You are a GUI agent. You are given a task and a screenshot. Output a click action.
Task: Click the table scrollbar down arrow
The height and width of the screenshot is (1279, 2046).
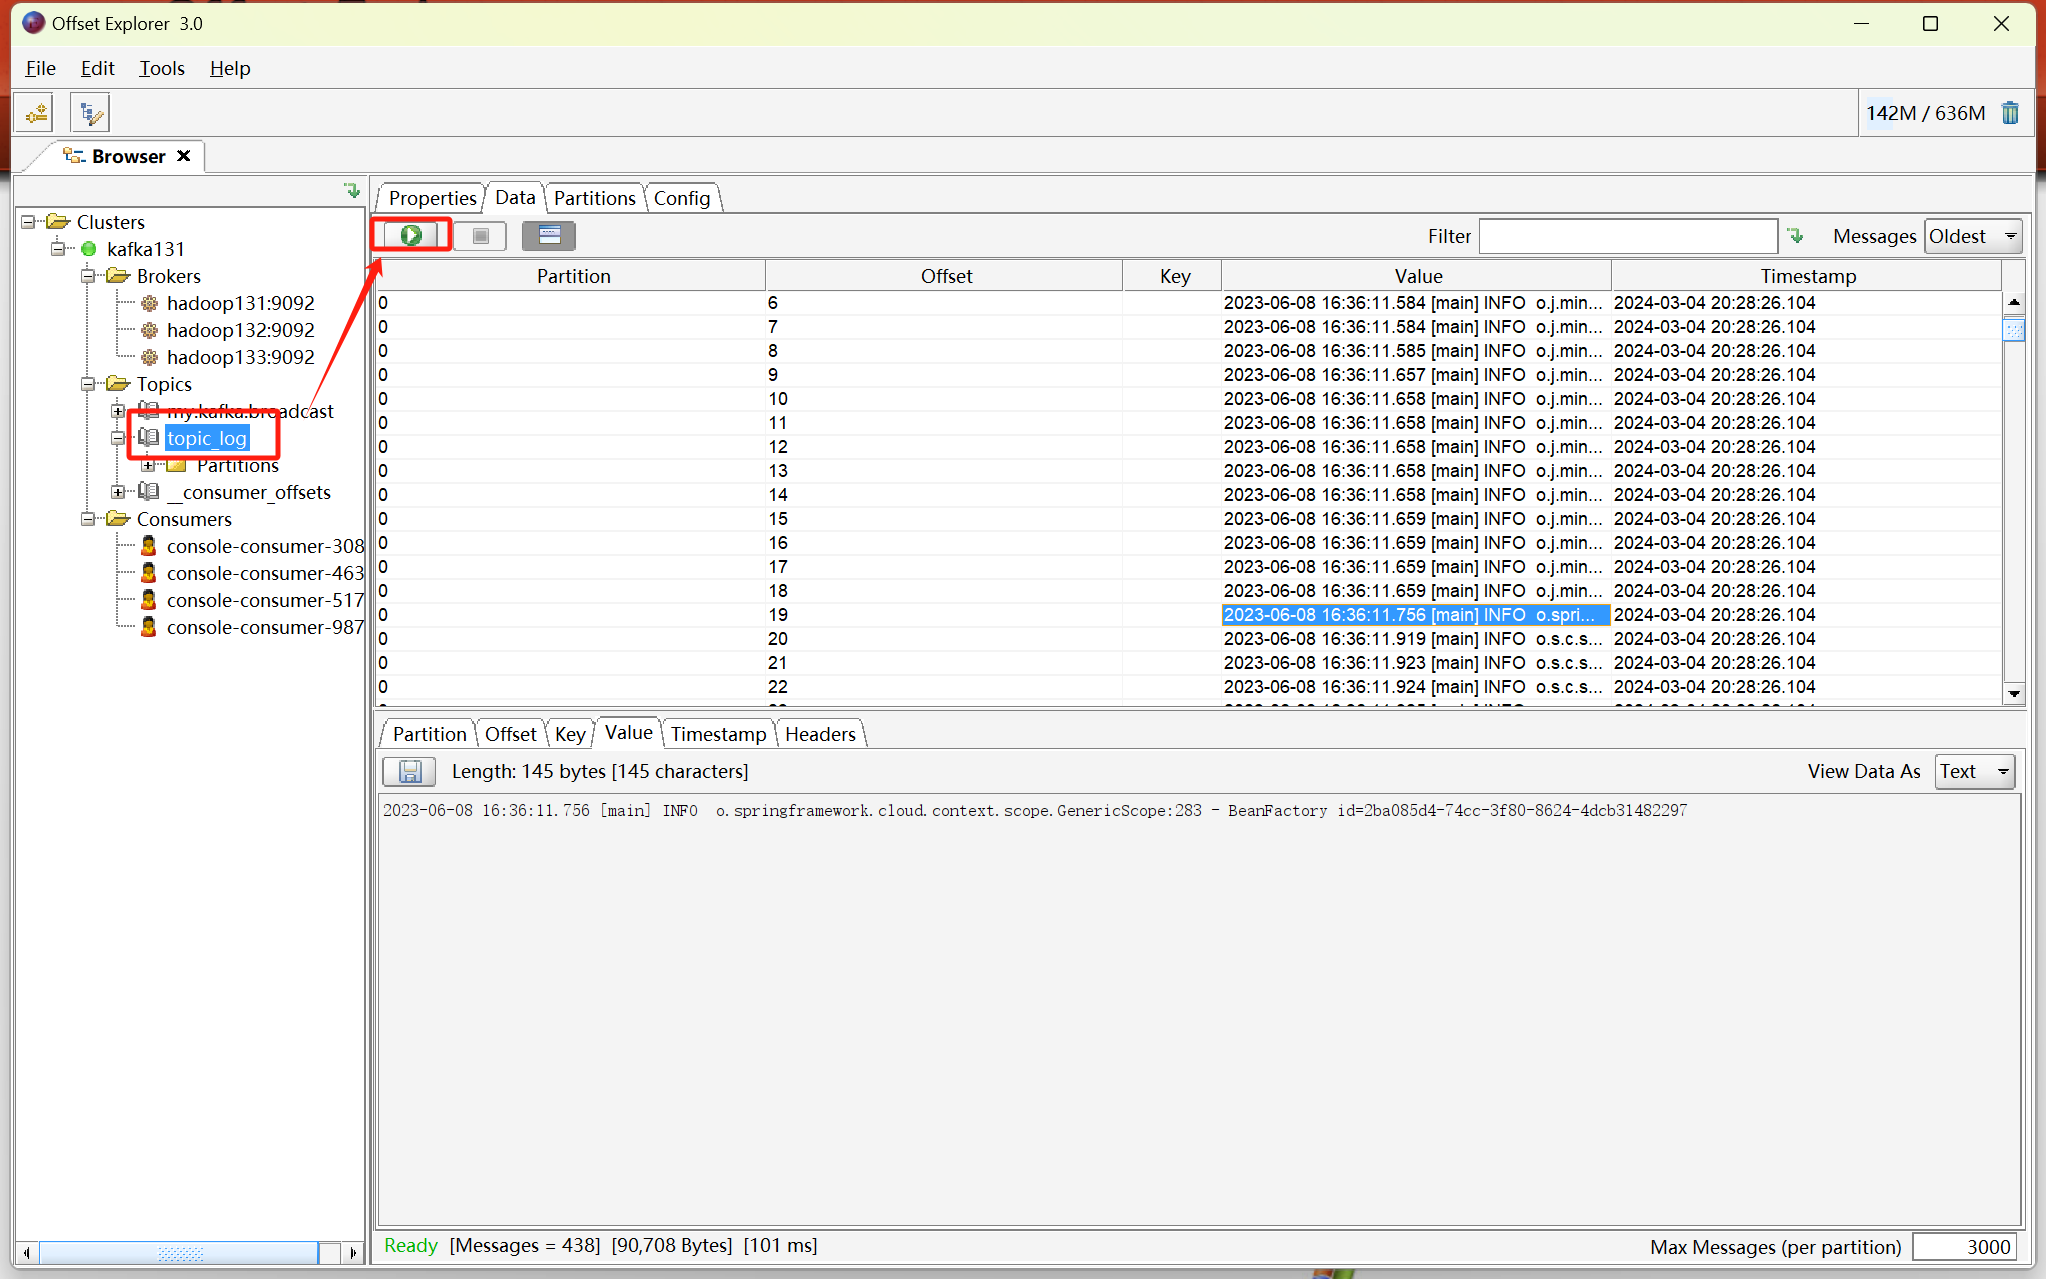[2014, 693]
